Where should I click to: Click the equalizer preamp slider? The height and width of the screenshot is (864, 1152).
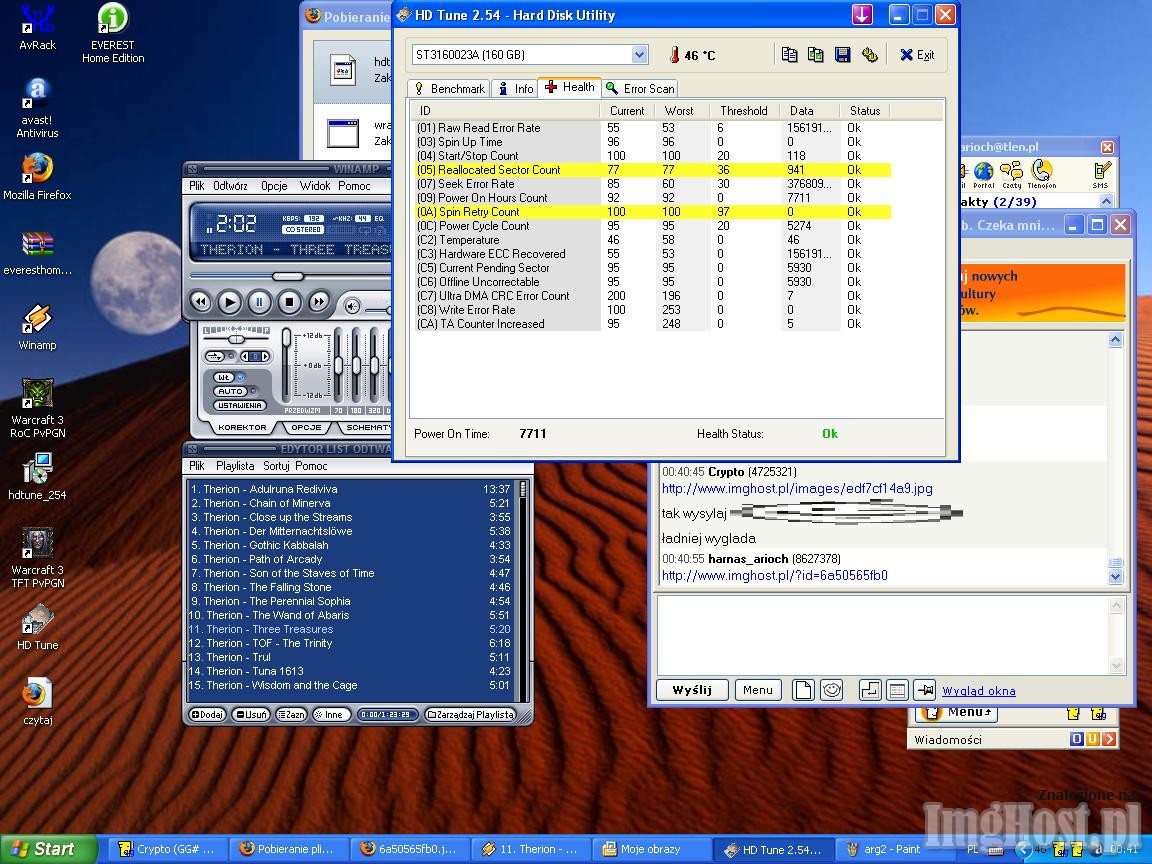click(286, 365)
